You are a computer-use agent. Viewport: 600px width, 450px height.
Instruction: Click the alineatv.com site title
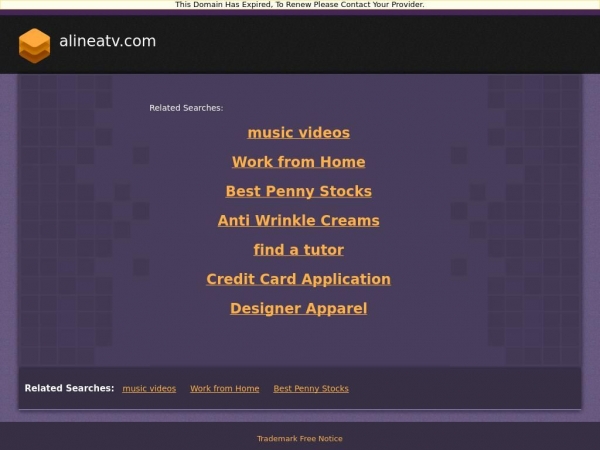(108, 41)
